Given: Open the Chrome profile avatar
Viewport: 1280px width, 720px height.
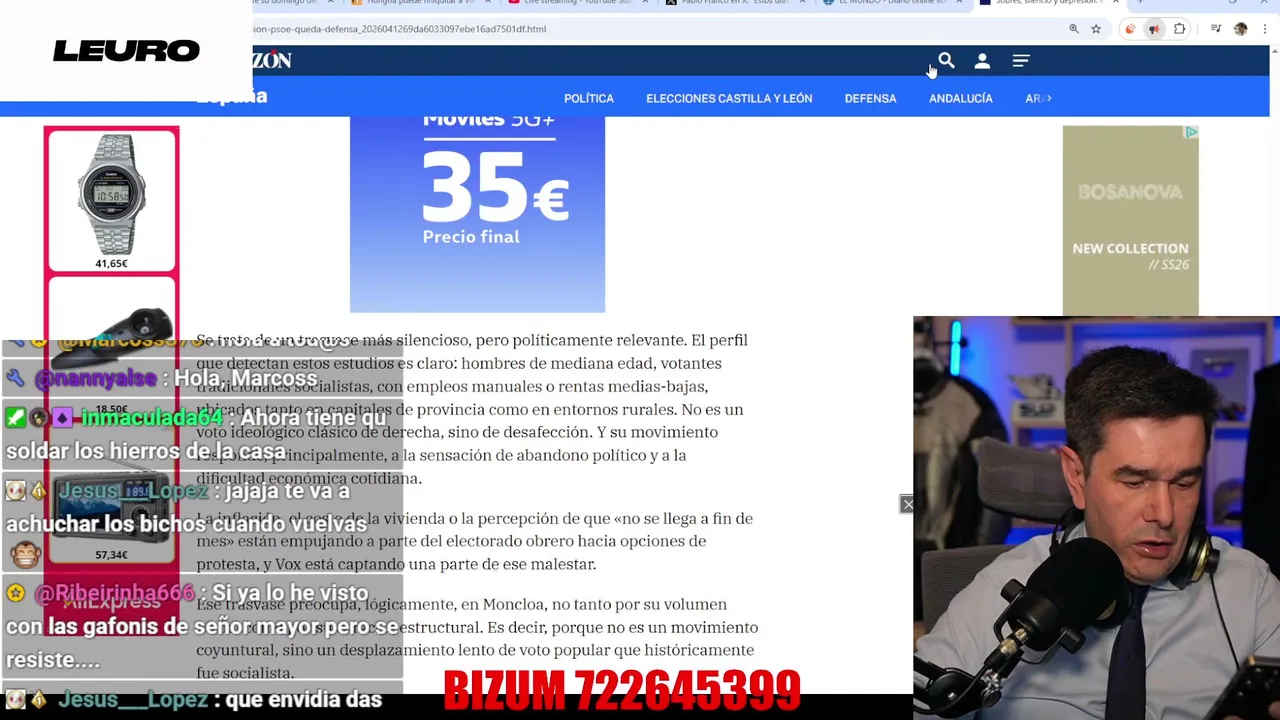Looking at the screenshot, I should (1241, 29).
